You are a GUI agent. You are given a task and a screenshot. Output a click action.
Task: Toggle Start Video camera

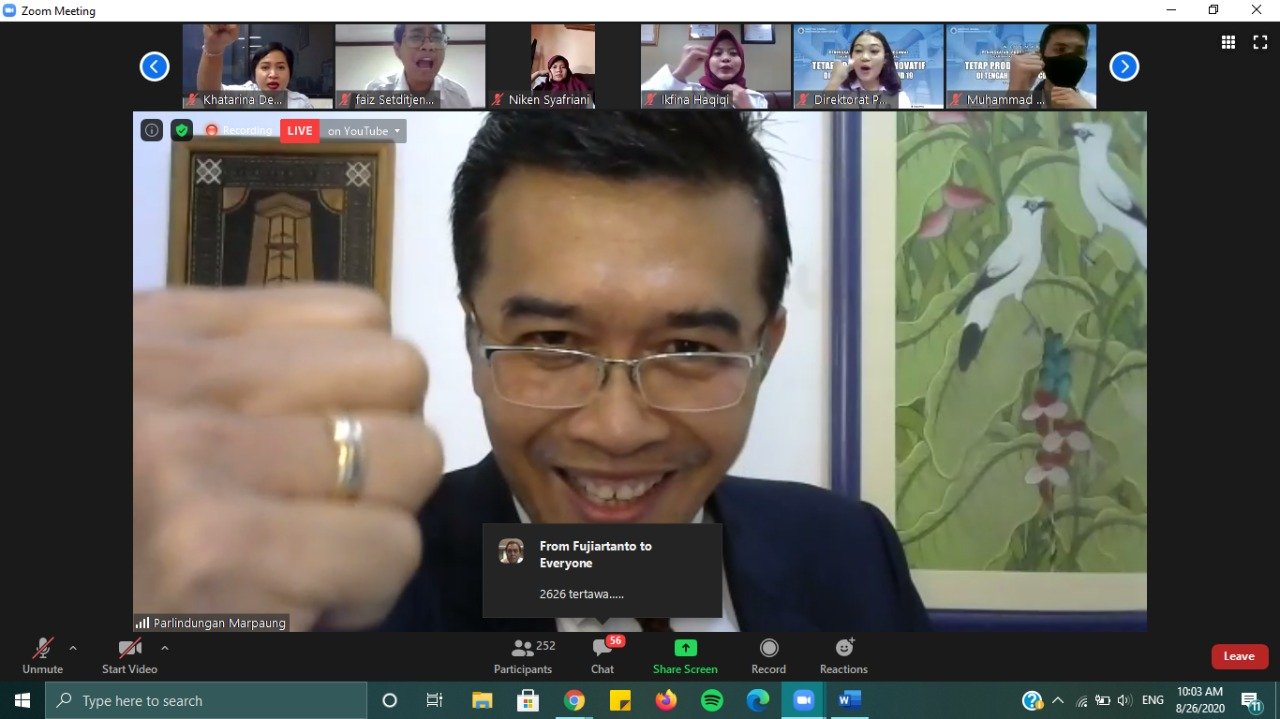(129, 656)
